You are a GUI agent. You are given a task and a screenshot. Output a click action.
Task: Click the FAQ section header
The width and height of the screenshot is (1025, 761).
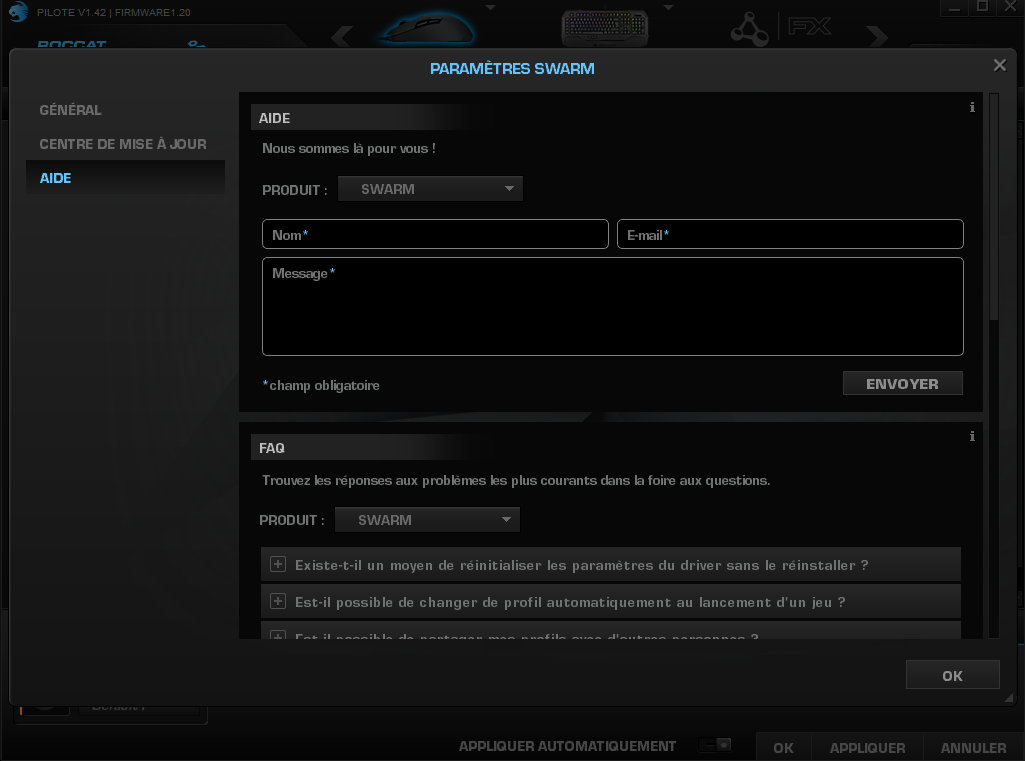[x=271, y=448]
